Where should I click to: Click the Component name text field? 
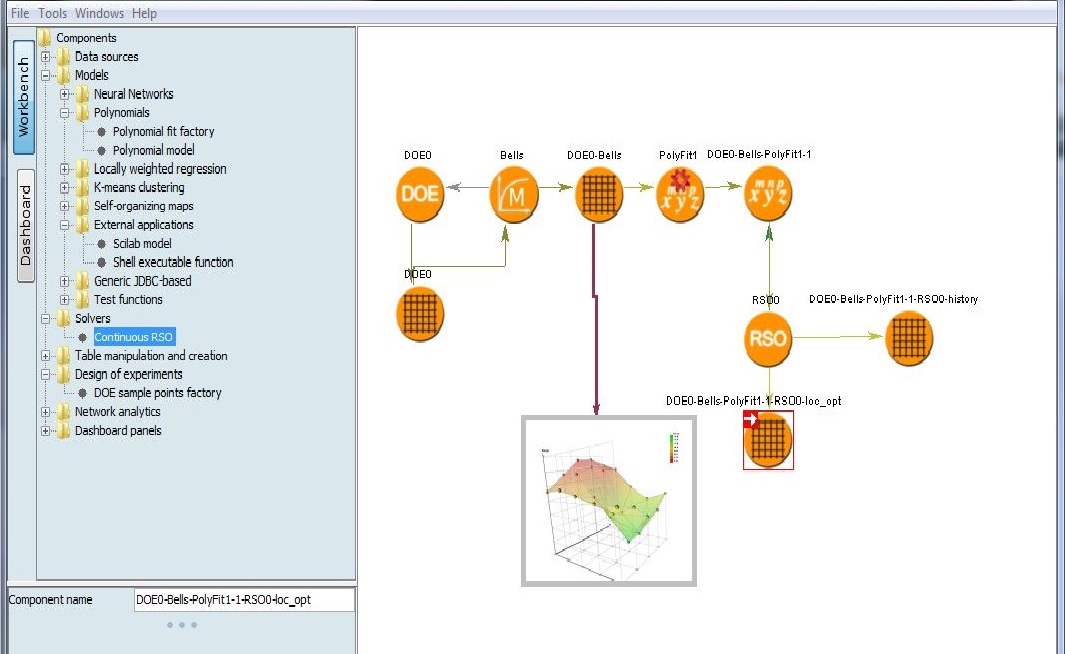click(243, 599)
